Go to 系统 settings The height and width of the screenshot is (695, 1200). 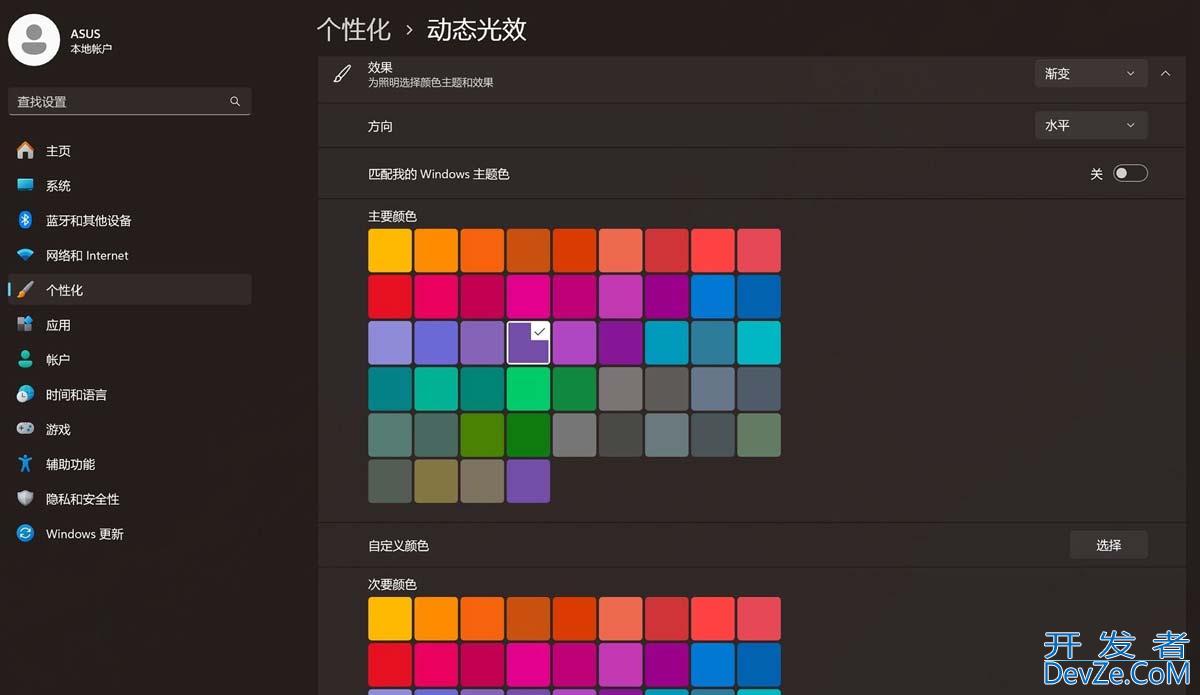(x=129, y=185)
